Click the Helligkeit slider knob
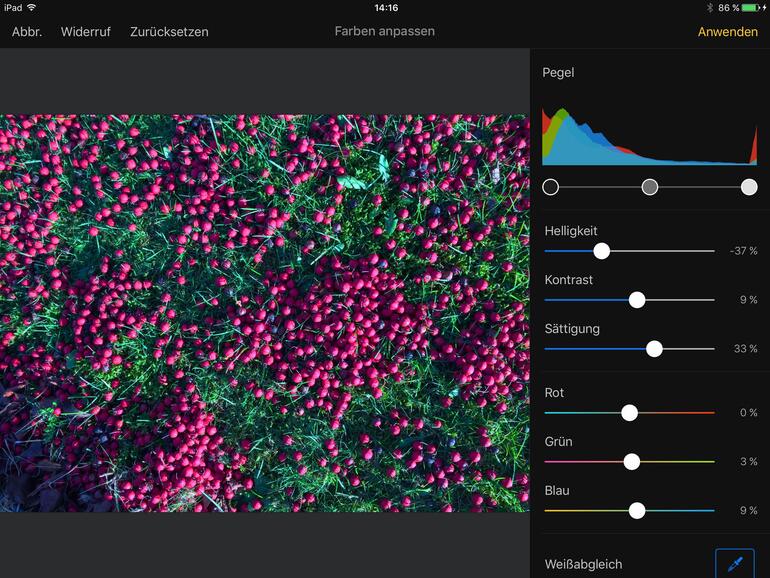The width and height of the screenshot is (770, 578). (601, 251)
